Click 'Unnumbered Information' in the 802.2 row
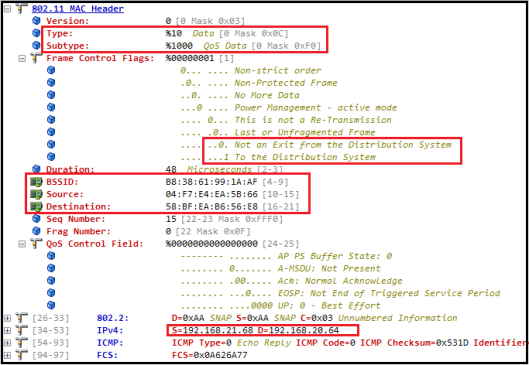 tap(397, 318)
